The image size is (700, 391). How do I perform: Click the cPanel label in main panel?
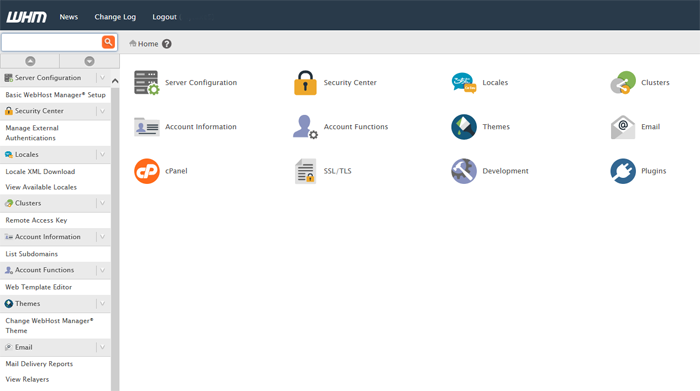[x=176, y=171]
